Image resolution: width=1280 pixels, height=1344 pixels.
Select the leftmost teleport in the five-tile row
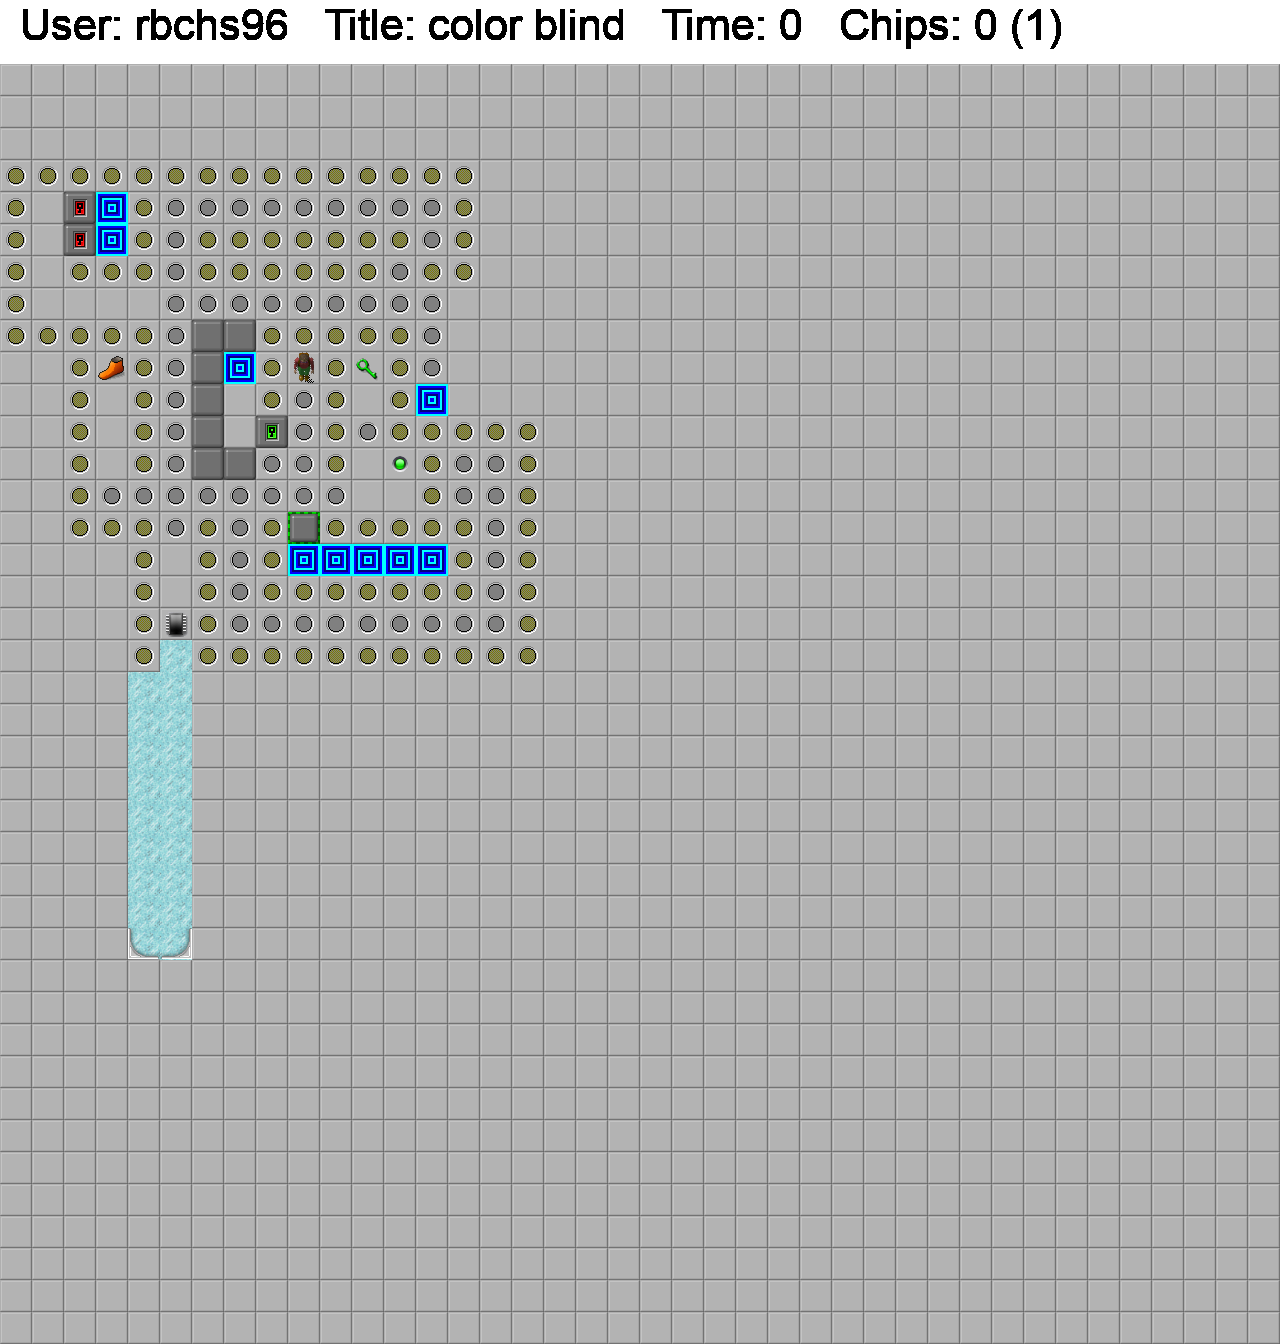point(304,560)
